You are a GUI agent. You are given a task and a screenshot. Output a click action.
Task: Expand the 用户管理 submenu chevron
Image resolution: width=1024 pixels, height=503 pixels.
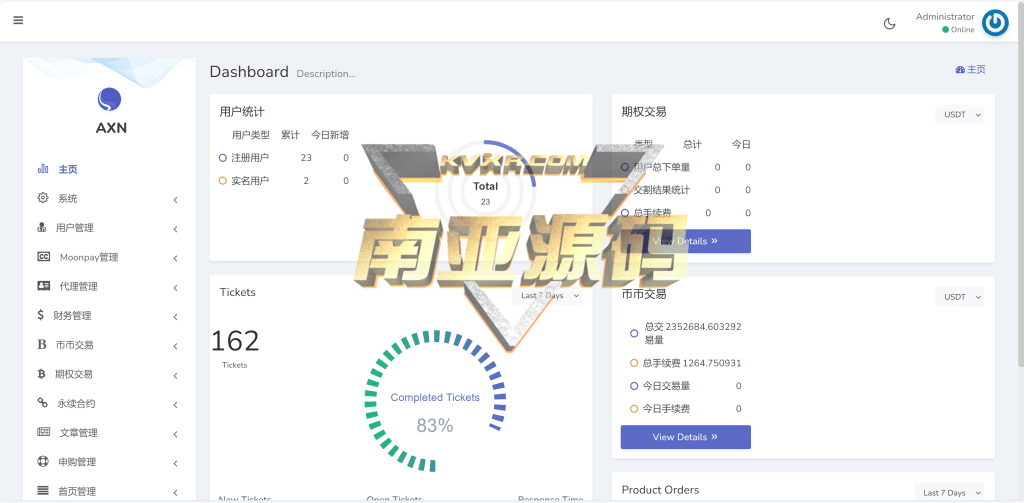176,229
